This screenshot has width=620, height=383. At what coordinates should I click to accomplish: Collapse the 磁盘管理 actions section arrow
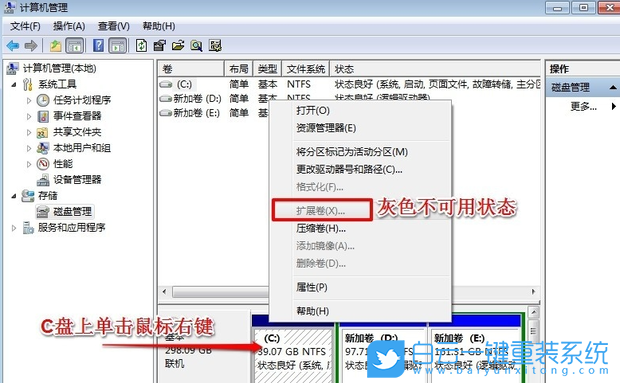612,87
